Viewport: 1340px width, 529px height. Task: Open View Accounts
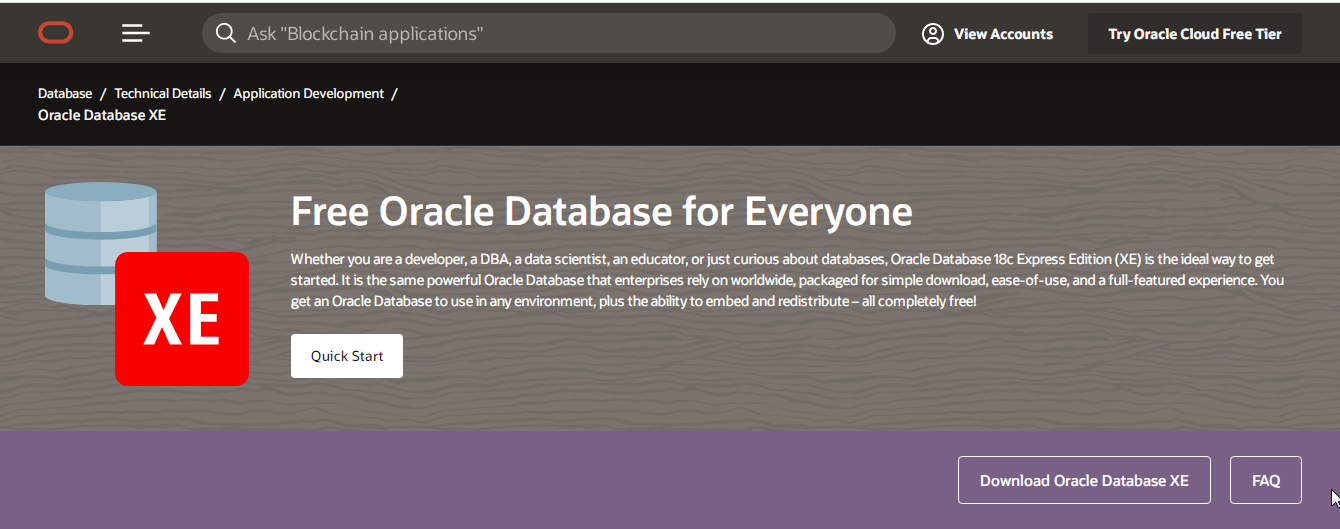(988, 34)
